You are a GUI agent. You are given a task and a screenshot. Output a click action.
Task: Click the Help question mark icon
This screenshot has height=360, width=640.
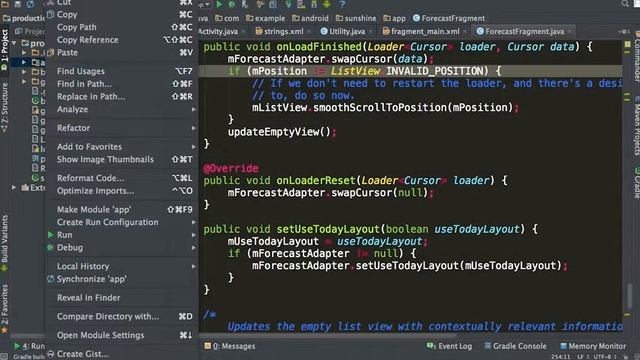point(342,4)
